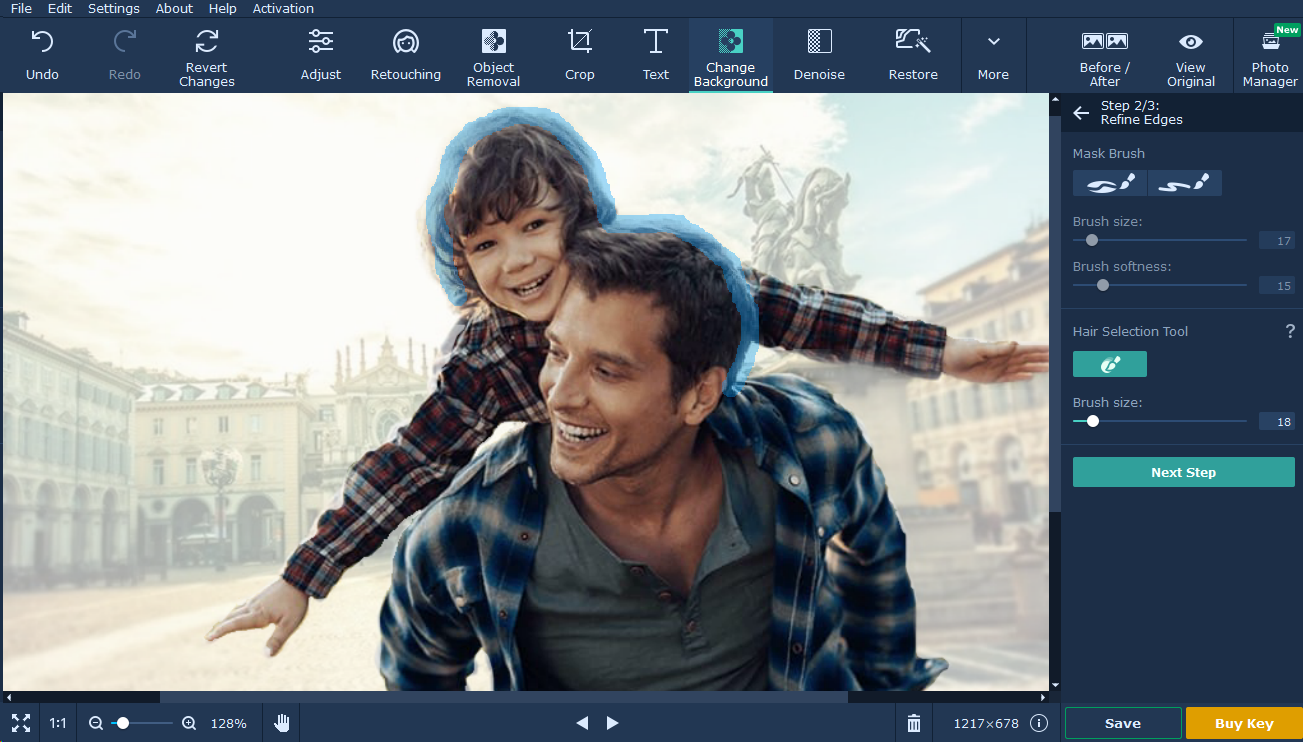Open the Restore tool
This screenshot has width=1303, height=742.
[913, 55]
